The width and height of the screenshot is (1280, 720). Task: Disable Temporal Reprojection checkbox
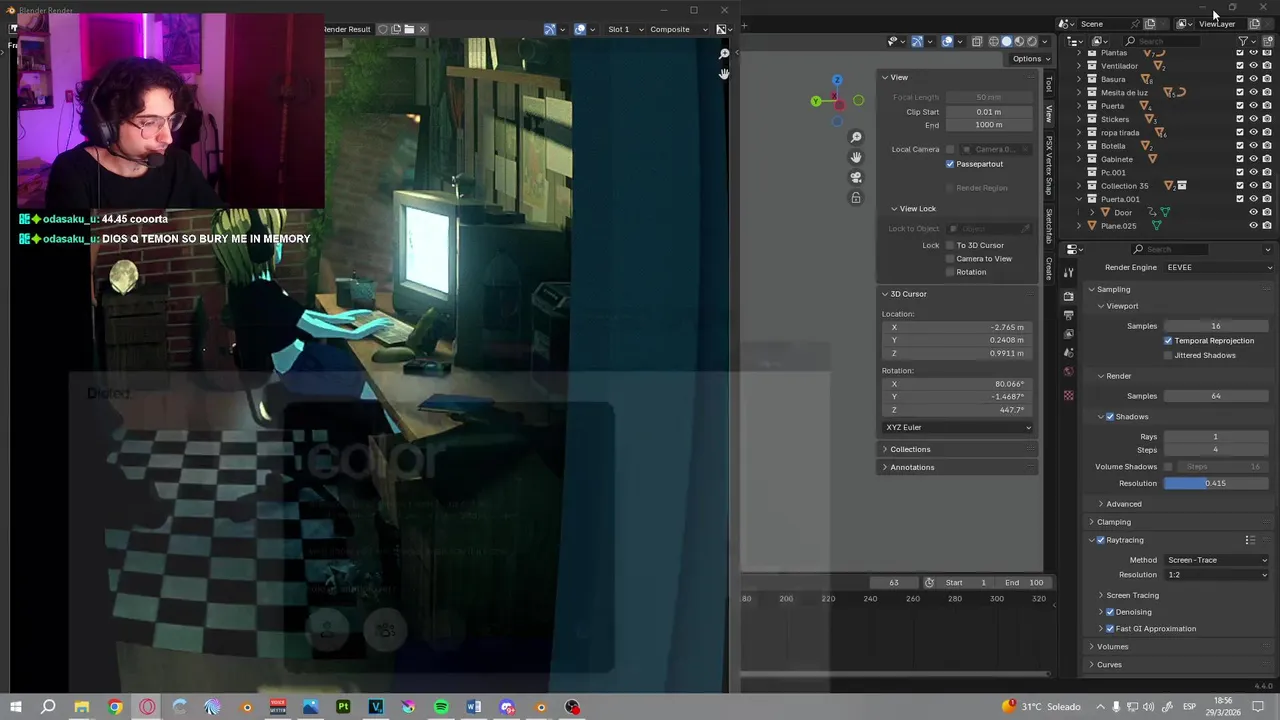click(1168, 341)
